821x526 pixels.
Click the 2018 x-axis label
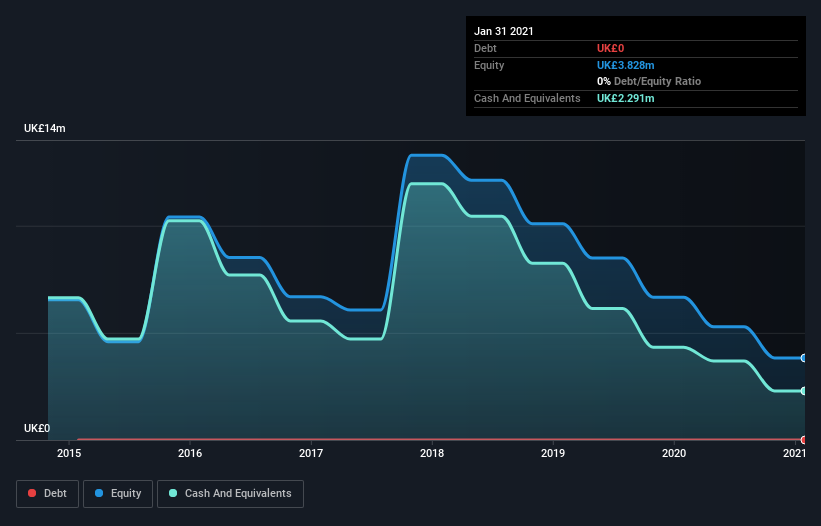point(432,453)
